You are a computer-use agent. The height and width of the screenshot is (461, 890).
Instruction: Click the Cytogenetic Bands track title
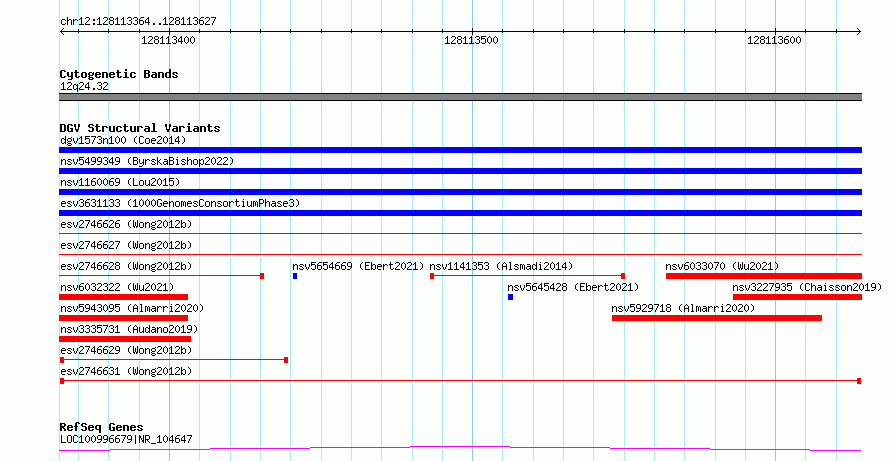tap(119, 74)
